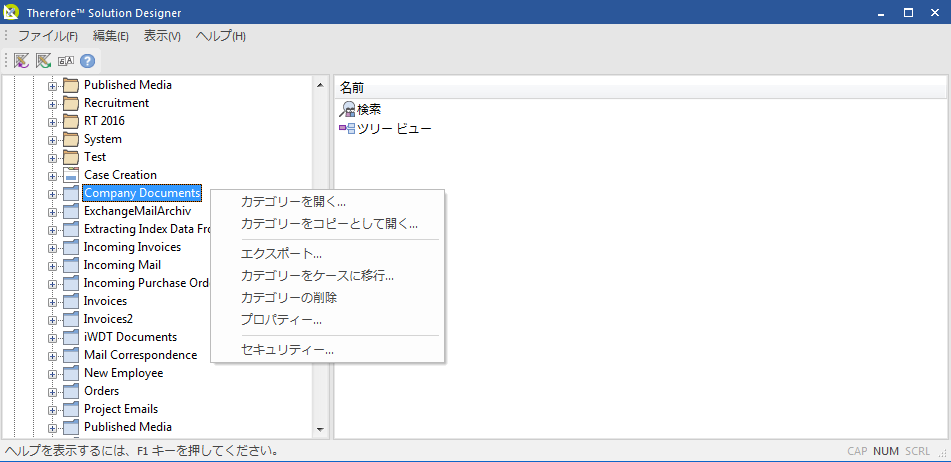Click the CAP status bar indicator

[857, 451]
